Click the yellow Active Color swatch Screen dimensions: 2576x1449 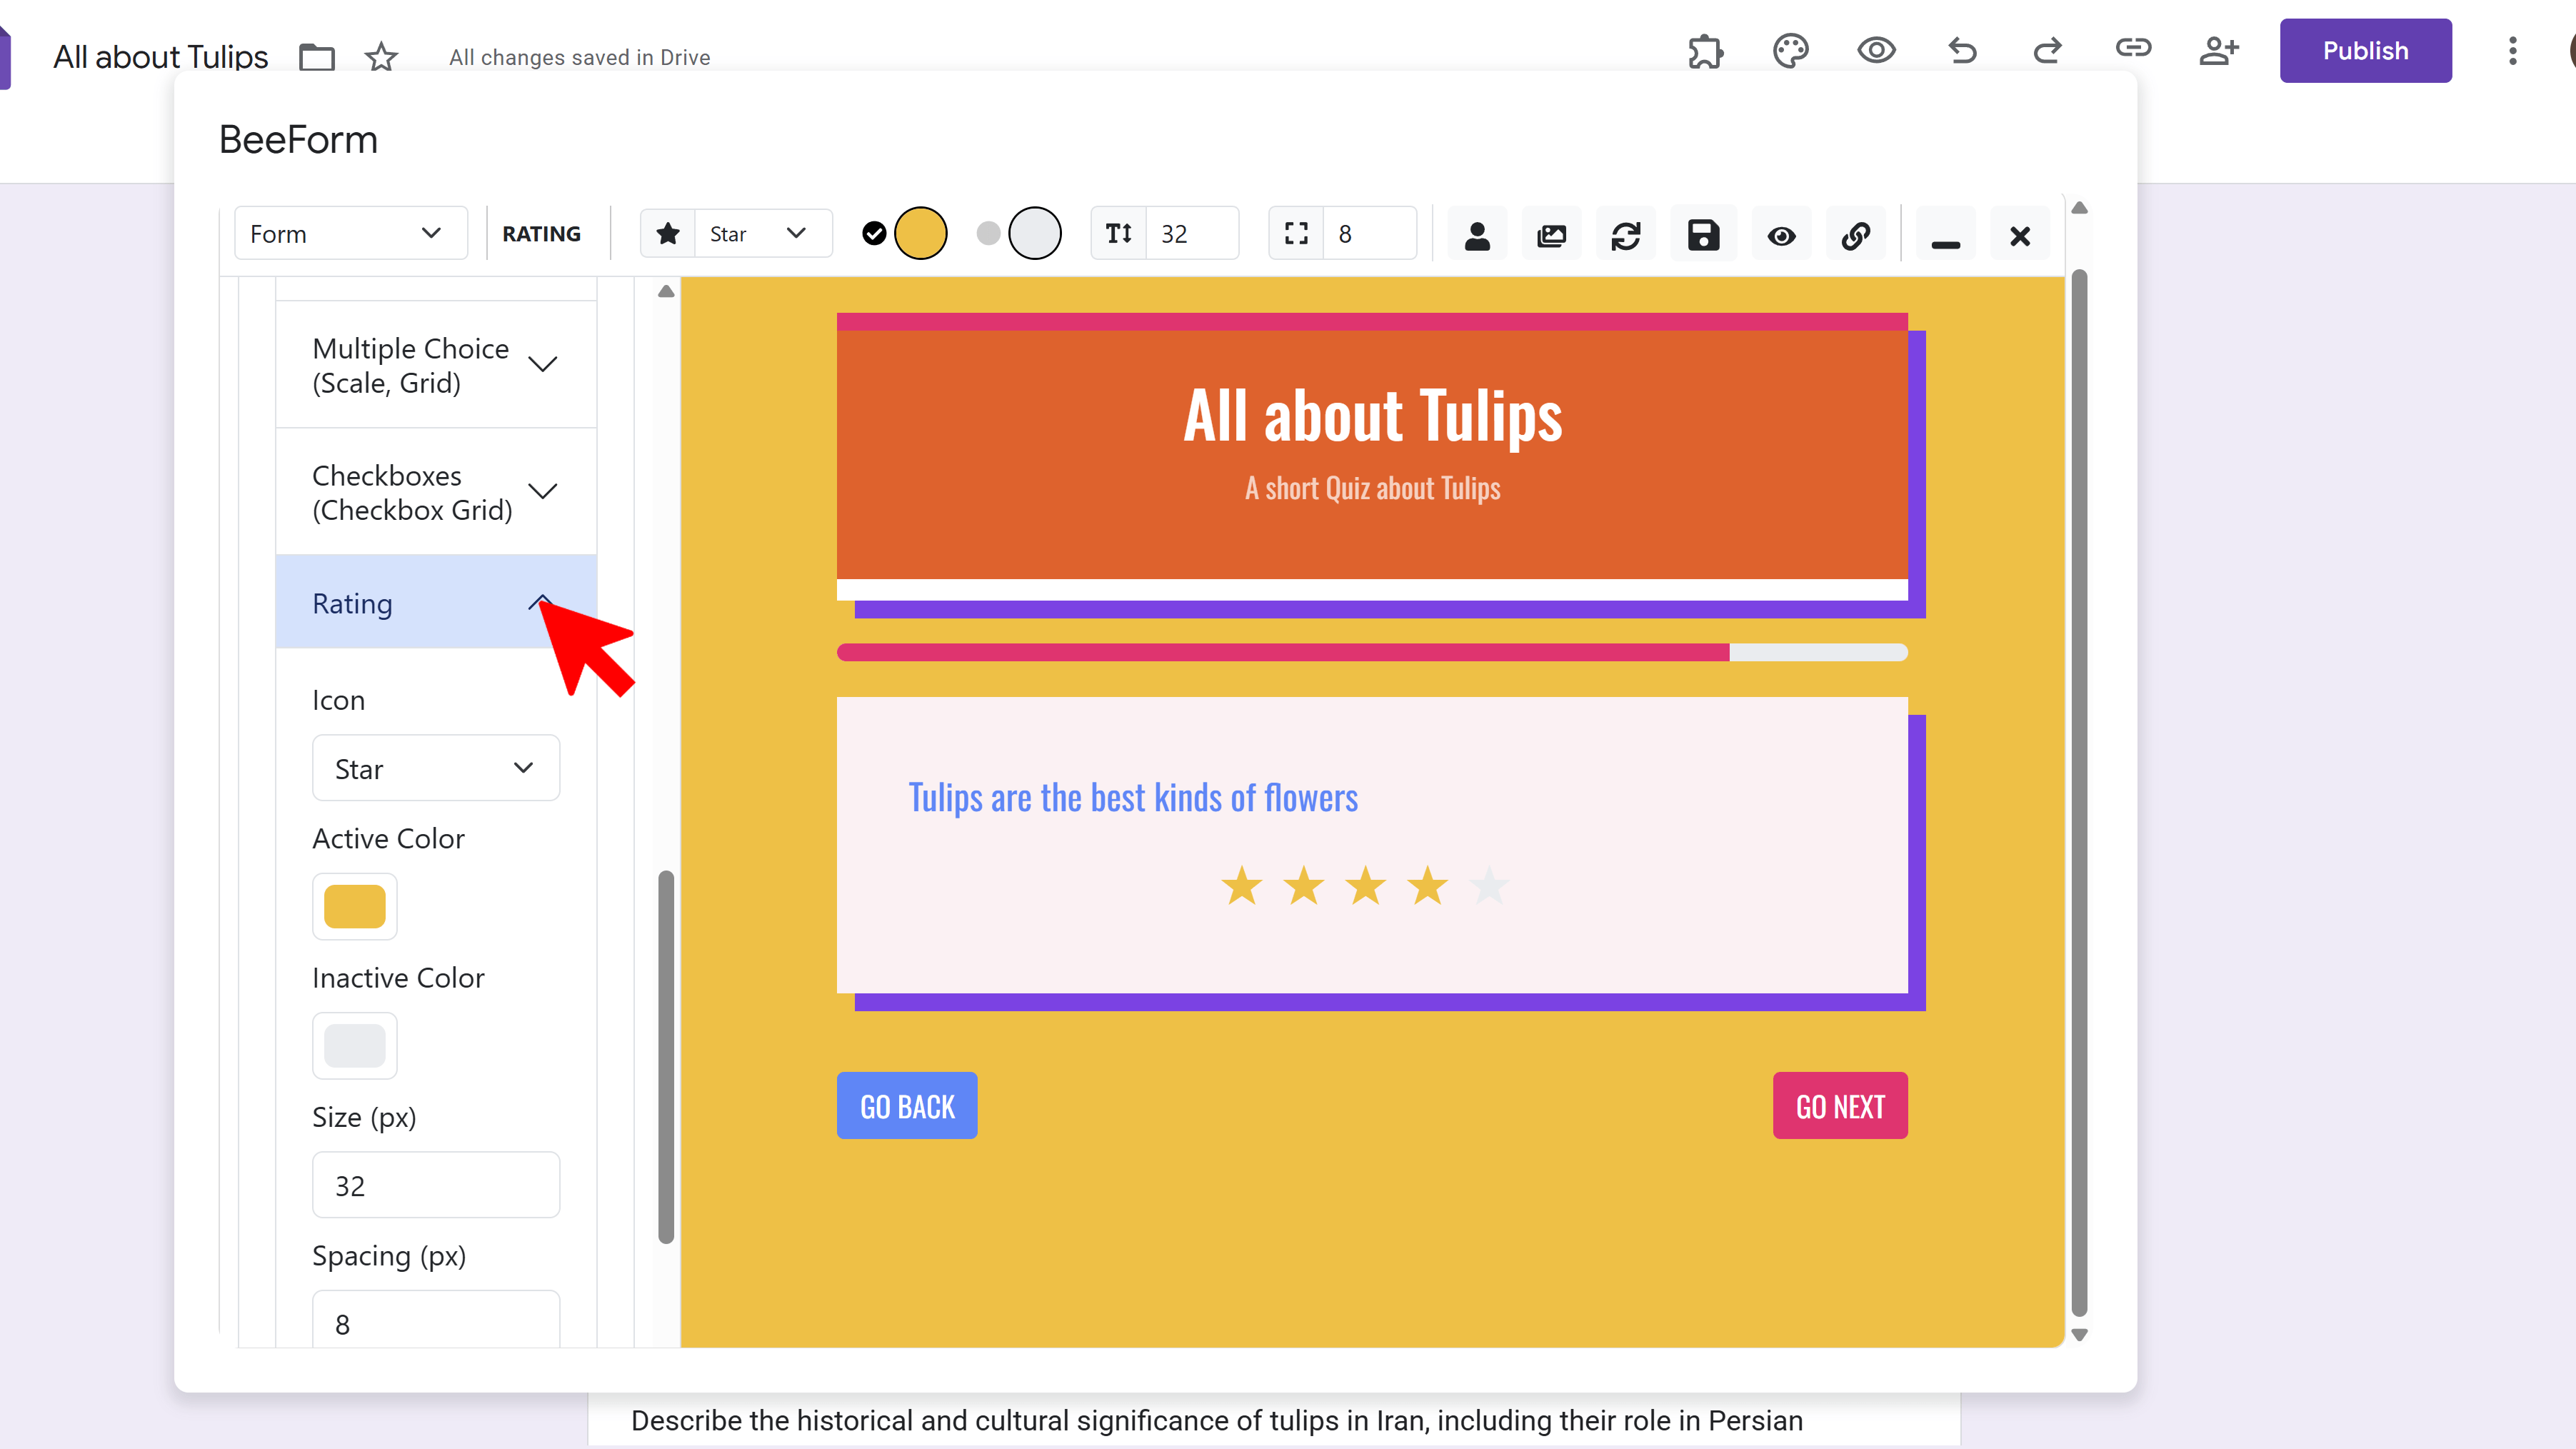tap(355, 906)
